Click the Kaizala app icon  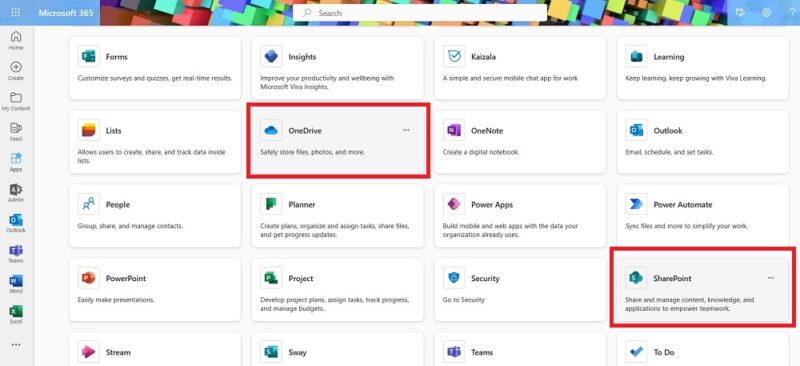pyautogui.click(x=454, y=56)
